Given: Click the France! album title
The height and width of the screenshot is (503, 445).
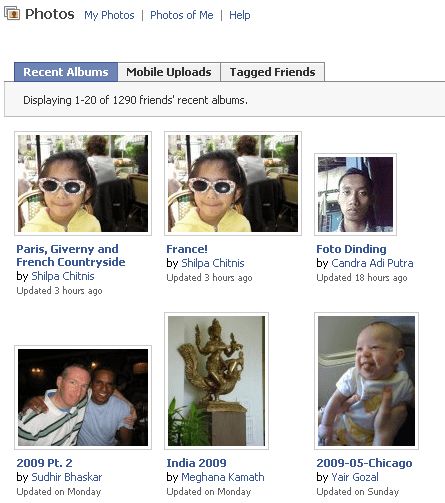Looking at the screenshot, I should [187, 249].
